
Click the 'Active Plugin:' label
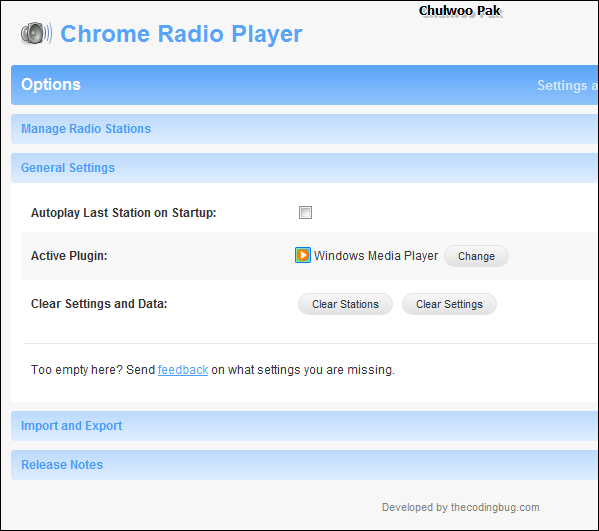point(69,256)
